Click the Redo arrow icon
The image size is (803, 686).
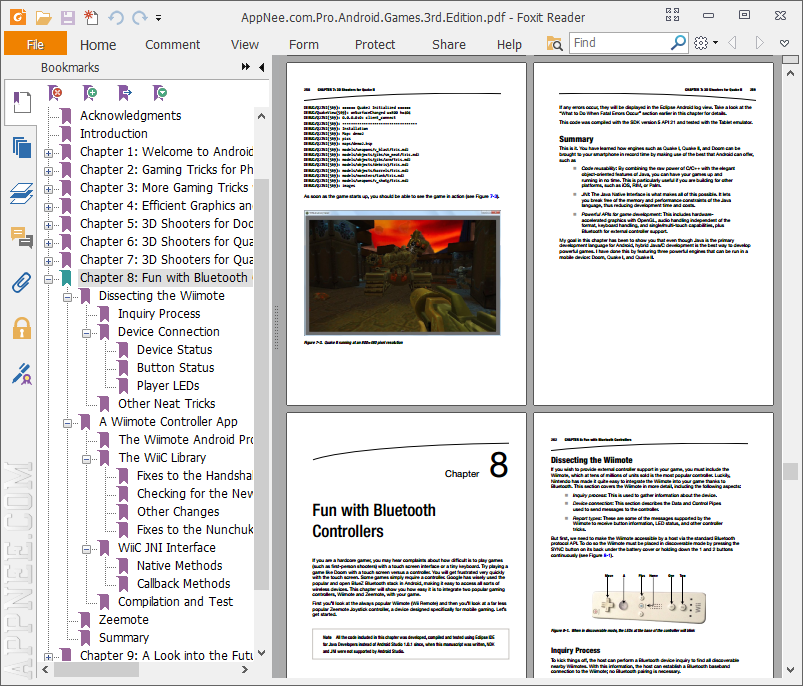click(139, 18)
